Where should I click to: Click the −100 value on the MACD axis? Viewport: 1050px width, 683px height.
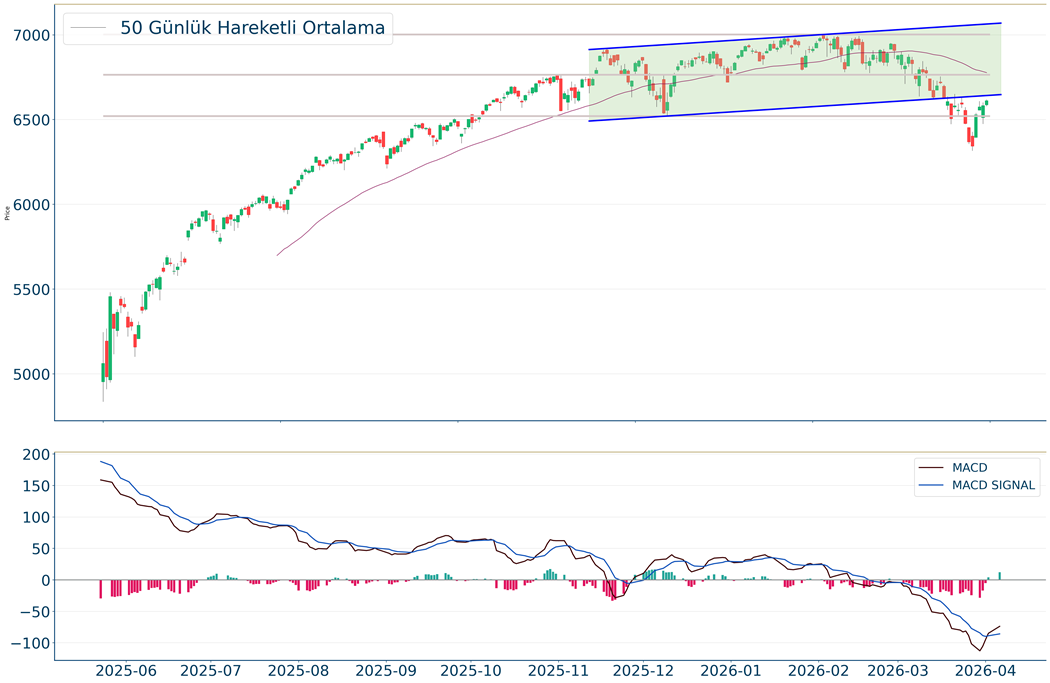pyautogui.click(x=28, y=643)
